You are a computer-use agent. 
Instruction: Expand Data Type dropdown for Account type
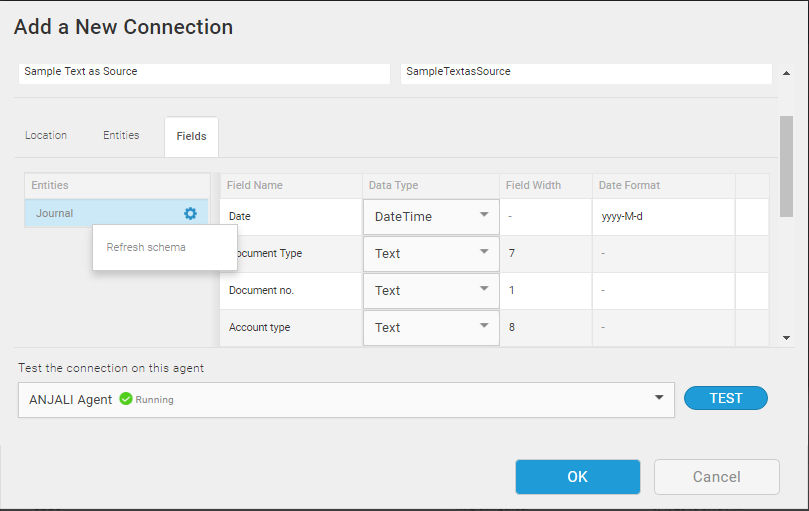431,327
